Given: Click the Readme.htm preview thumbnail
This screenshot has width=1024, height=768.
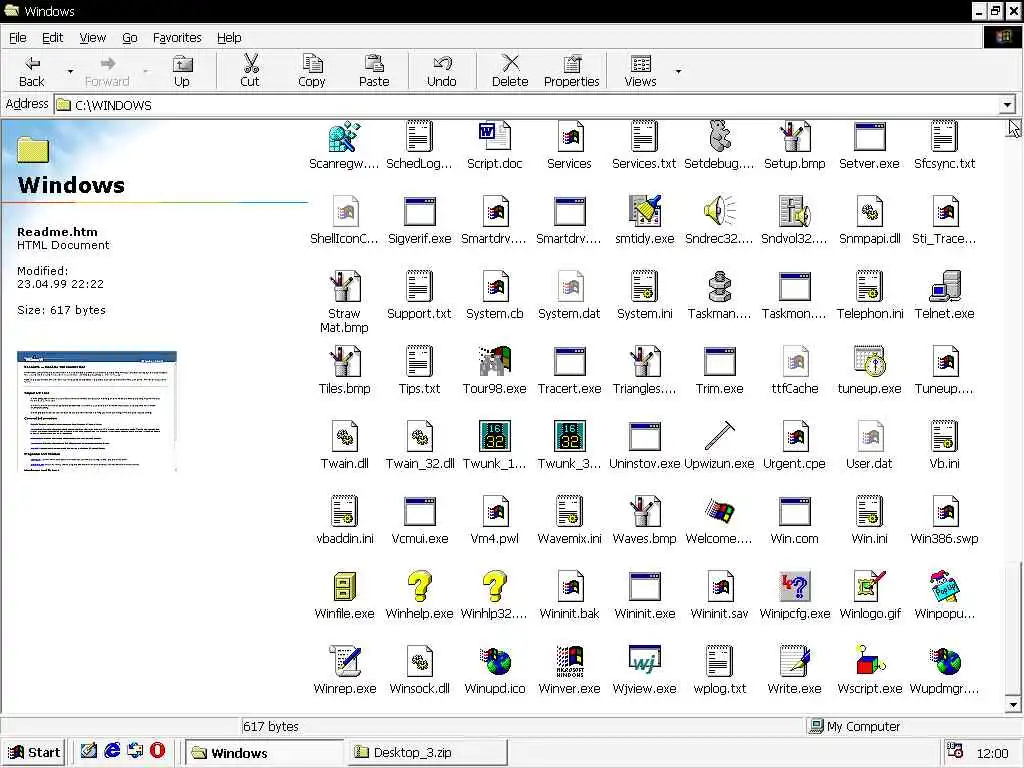Looking at the screenshot, I should 97,411.
